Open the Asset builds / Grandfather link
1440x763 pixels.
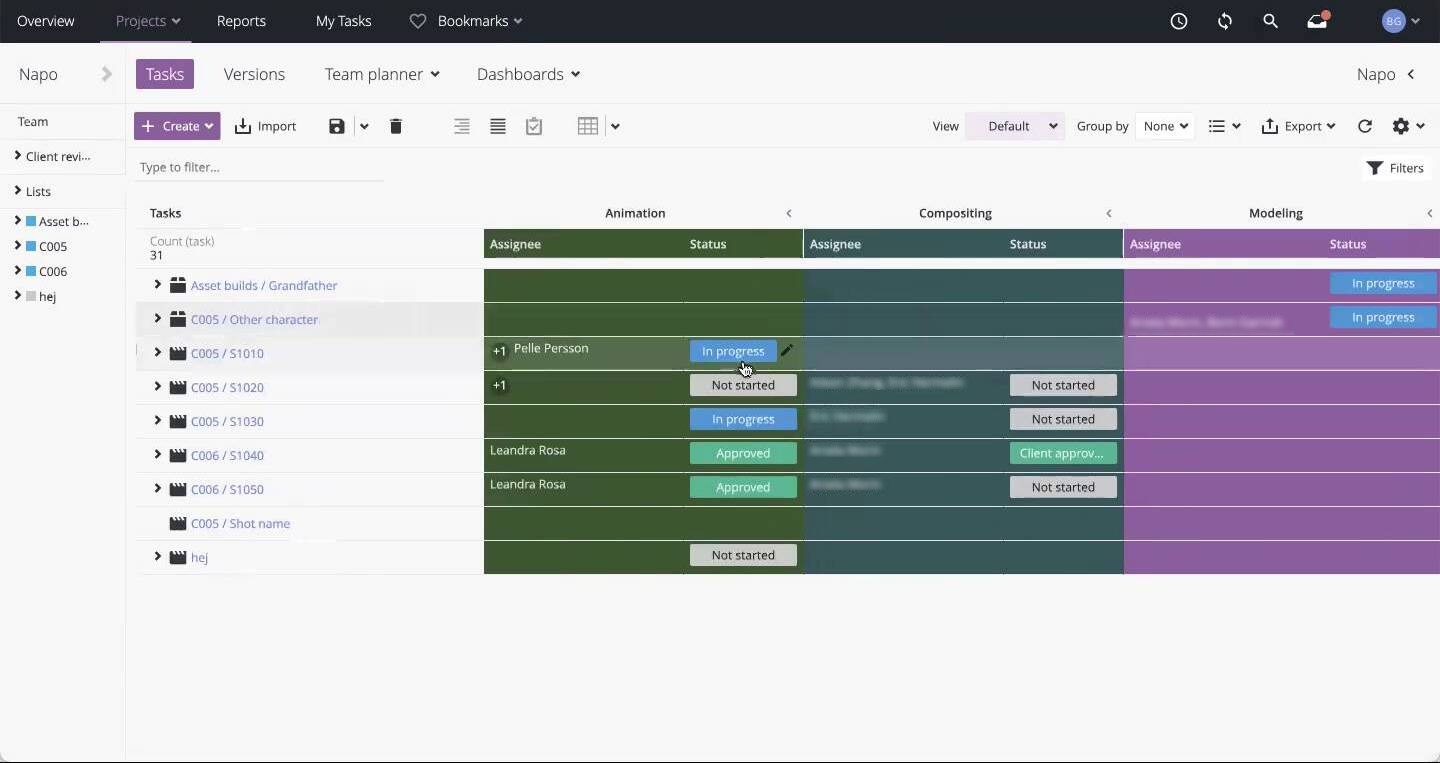click(x=264, y=285)
